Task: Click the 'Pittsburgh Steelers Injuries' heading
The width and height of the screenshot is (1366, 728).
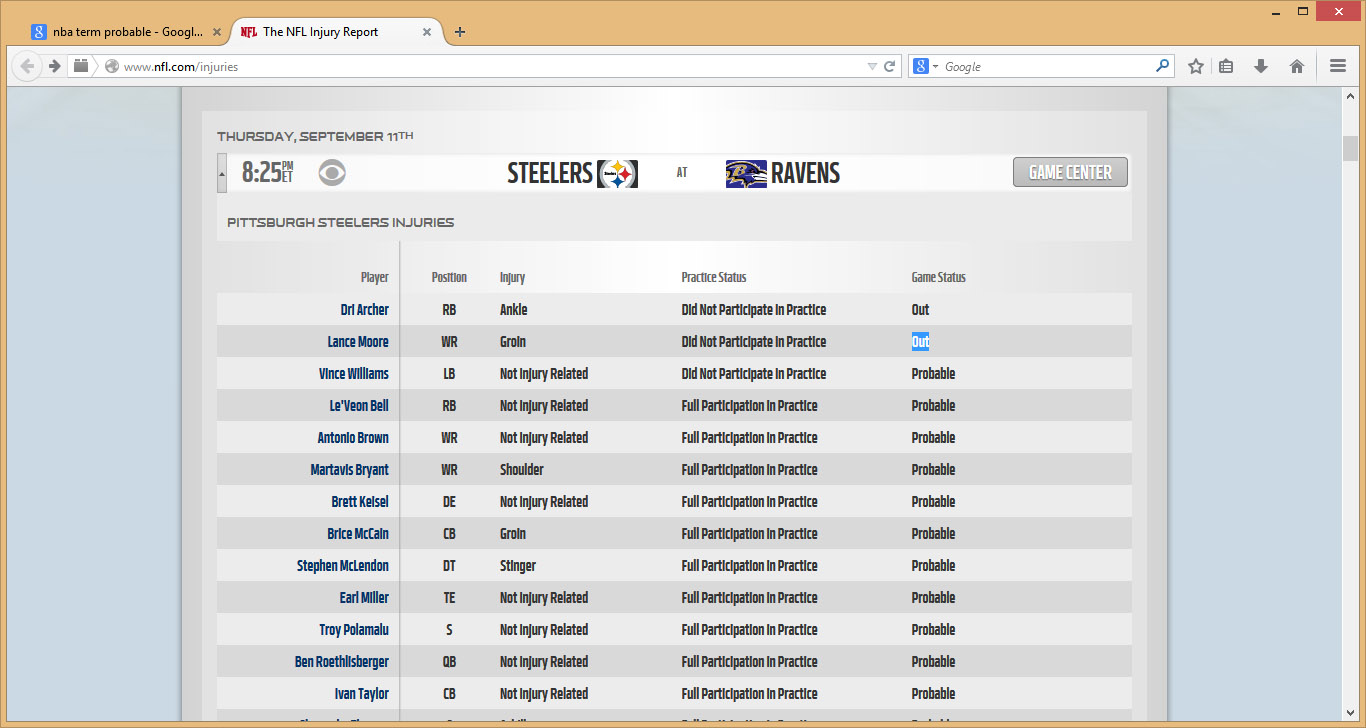Action: (340, 222)
